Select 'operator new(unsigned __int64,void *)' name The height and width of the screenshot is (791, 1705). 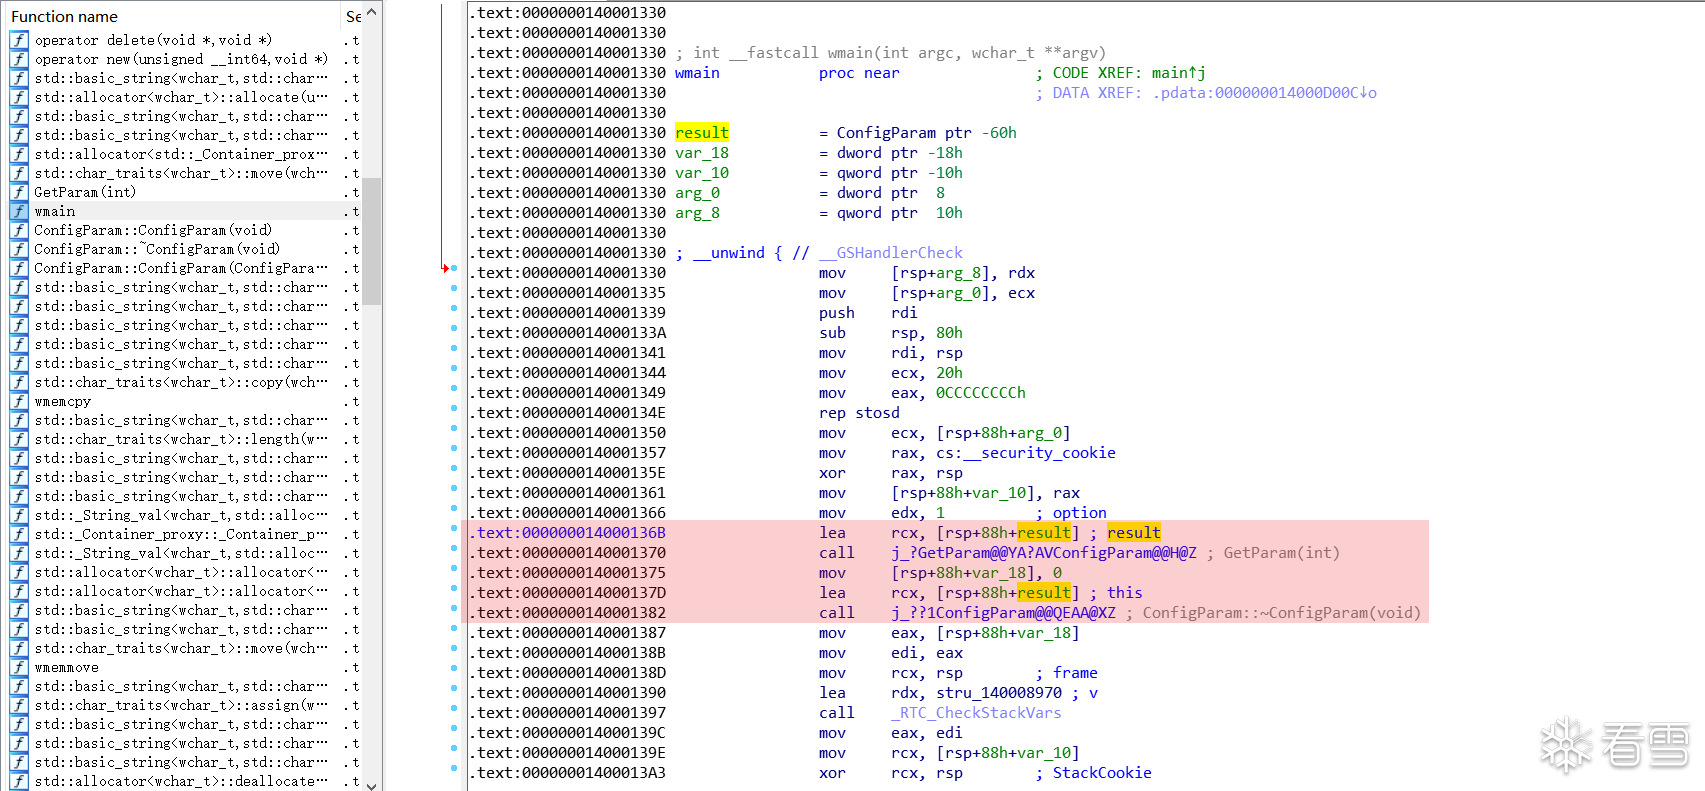(181, 59)
